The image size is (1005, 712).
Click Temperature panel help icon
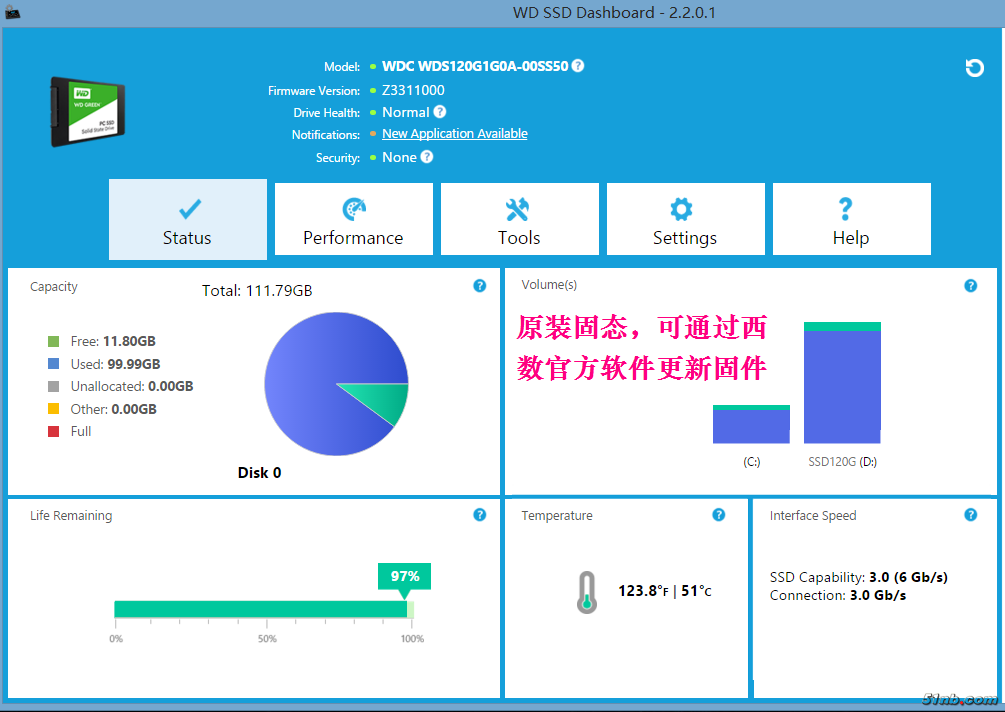pyautogui.click(x=719, y=515)
